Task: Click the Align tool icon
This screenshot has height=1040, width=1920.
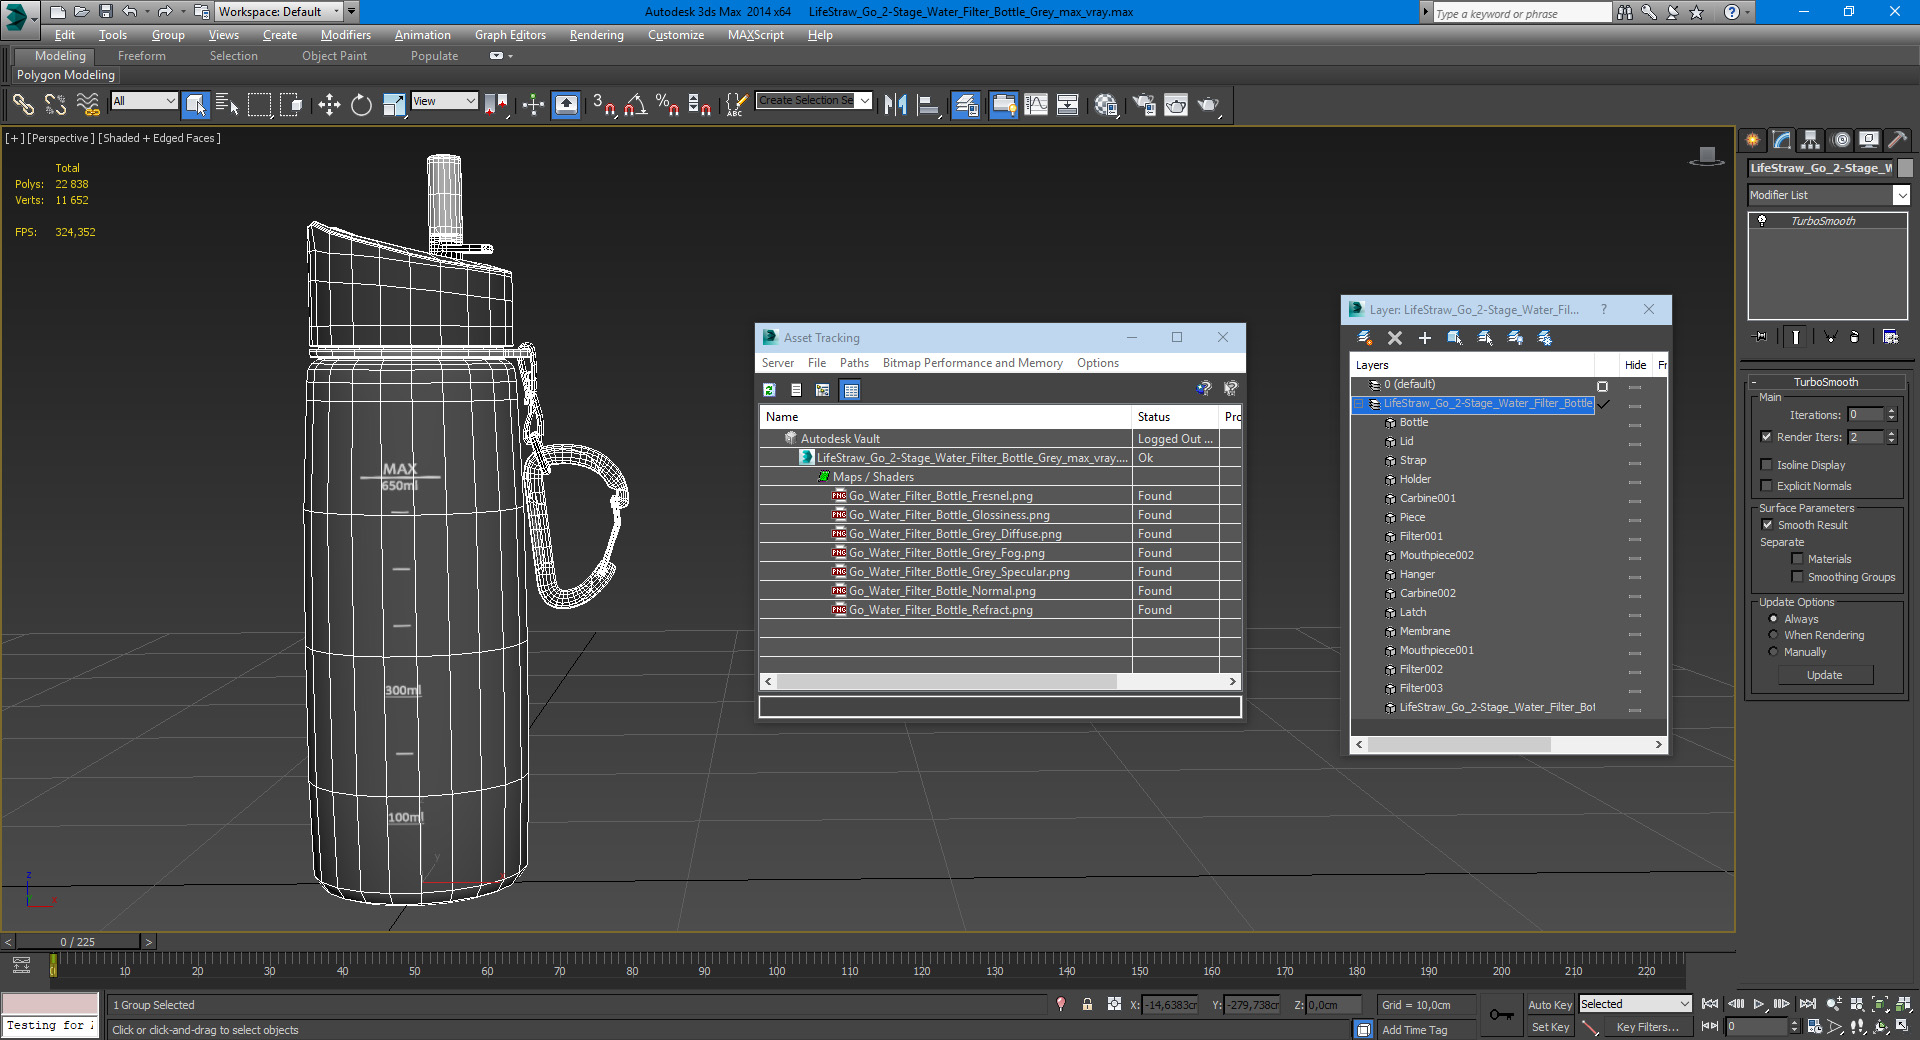Action: [928, 104]
